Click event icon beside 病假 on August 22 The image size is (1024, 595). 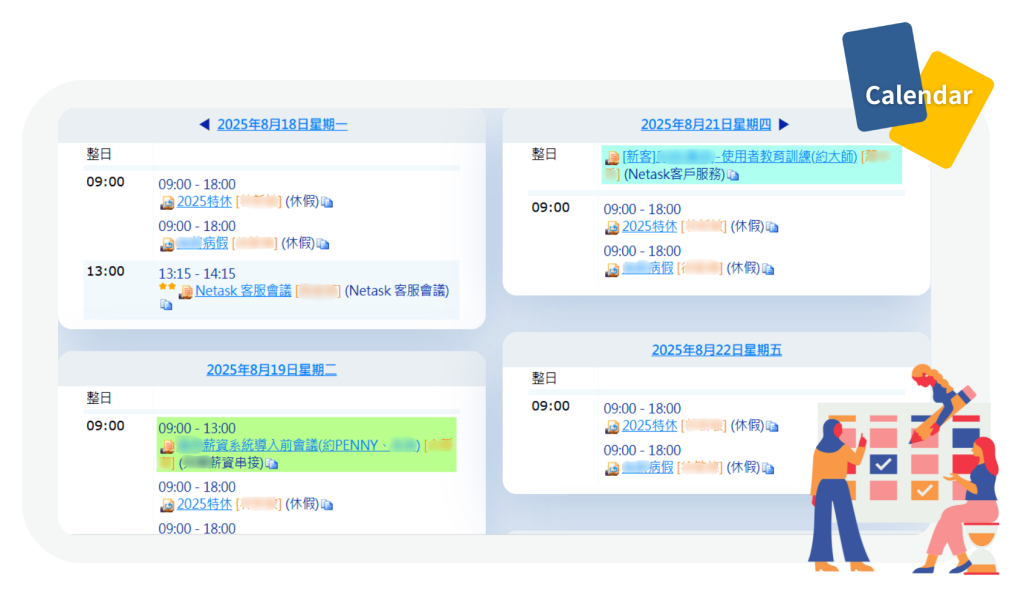[x=612, y=467]
